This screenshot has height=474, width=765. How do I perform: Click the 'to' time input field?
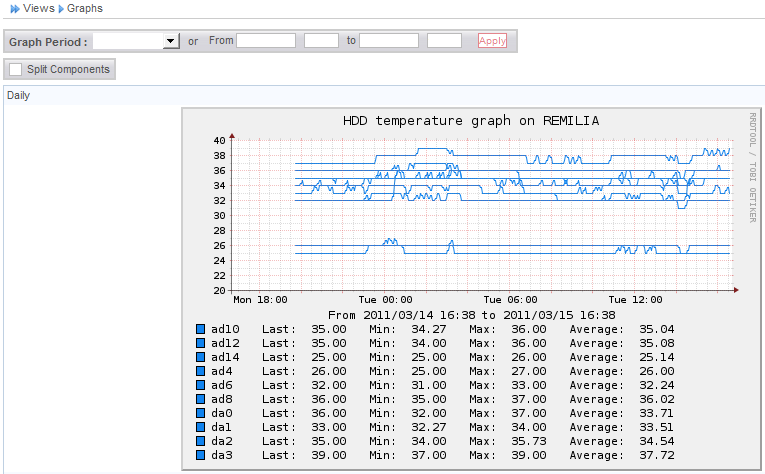tap(444, 41)
